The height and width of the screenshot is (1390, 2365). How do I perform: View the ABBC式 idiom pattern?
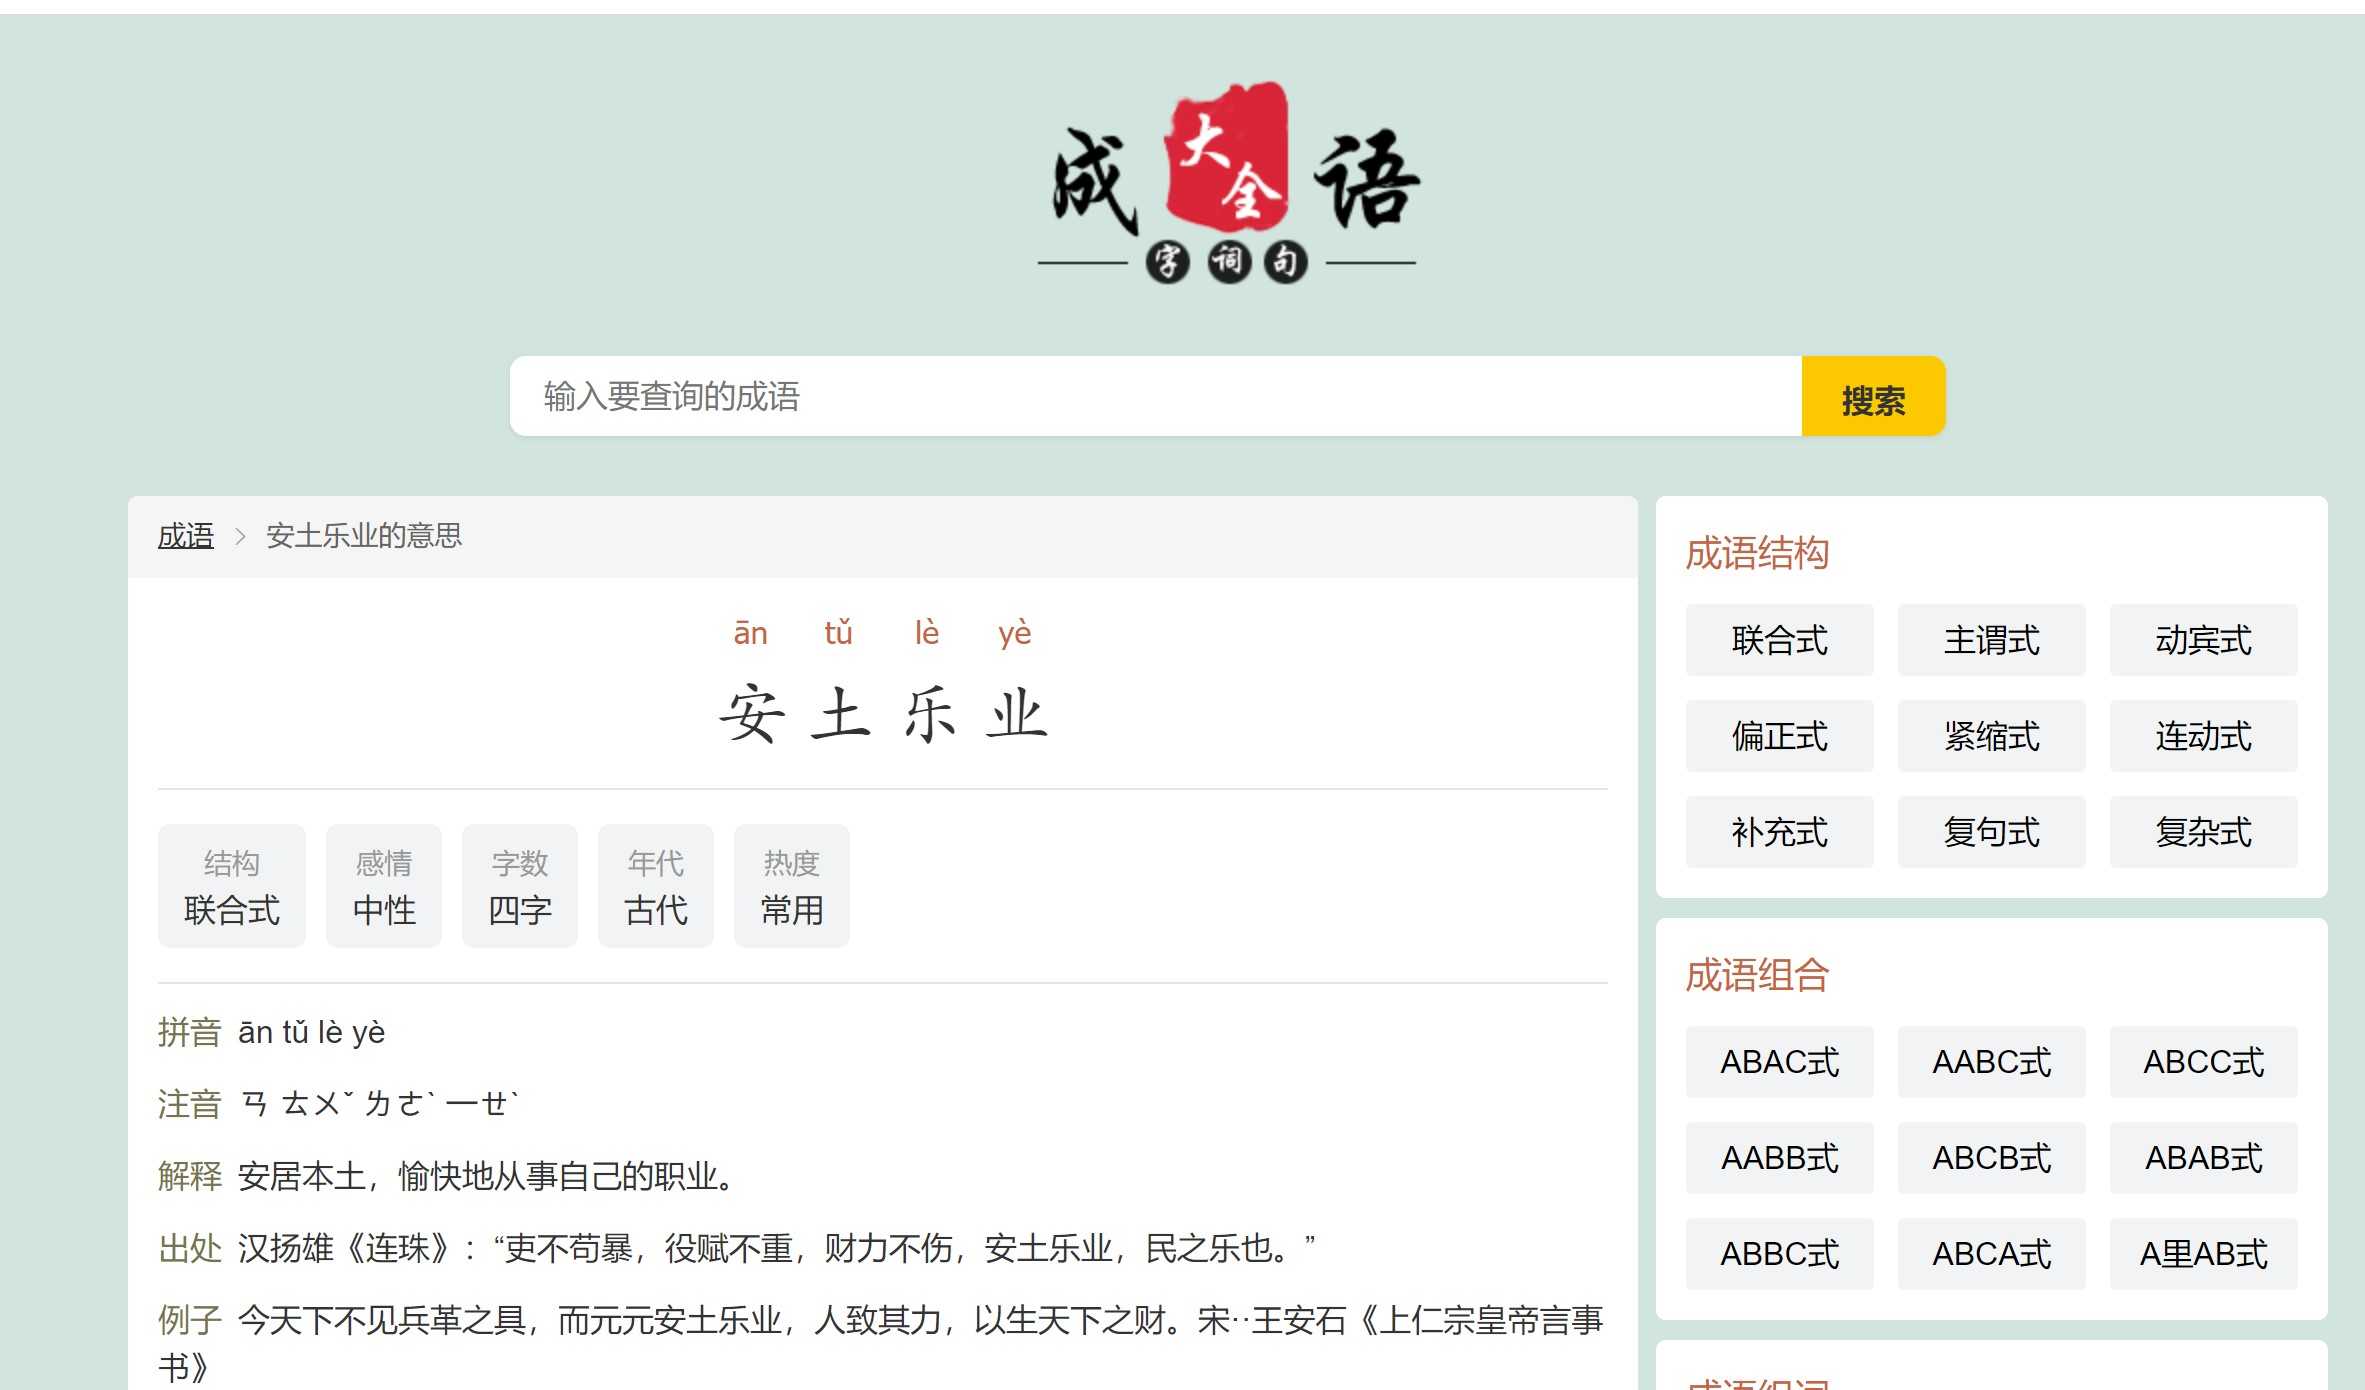click(x=1780, y=1254)
